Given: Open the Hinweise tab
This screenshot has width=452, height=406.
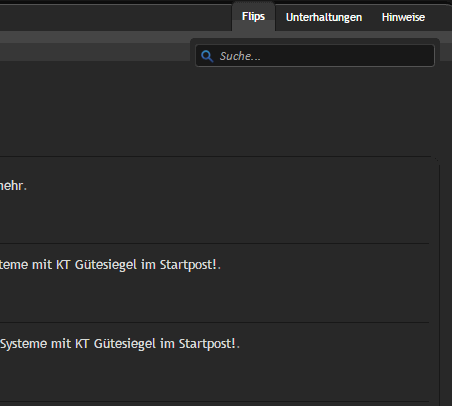Looking at the screenshot, I should 403,17.
